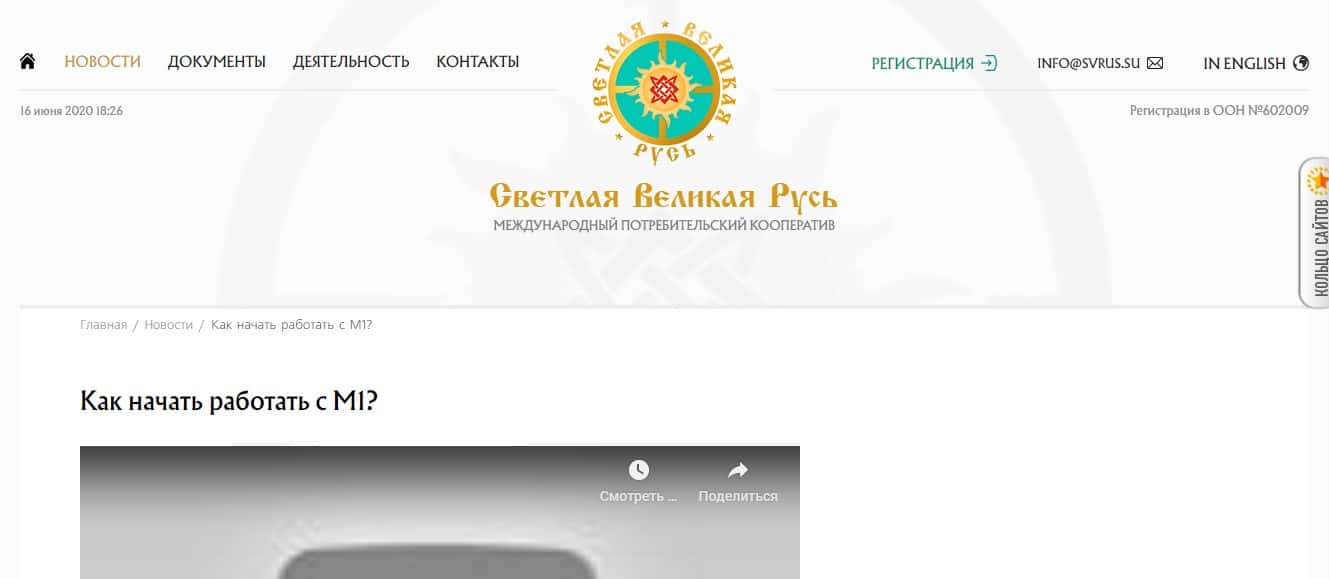Click the share arrow 'Поделиться' icon

point(738,470)
